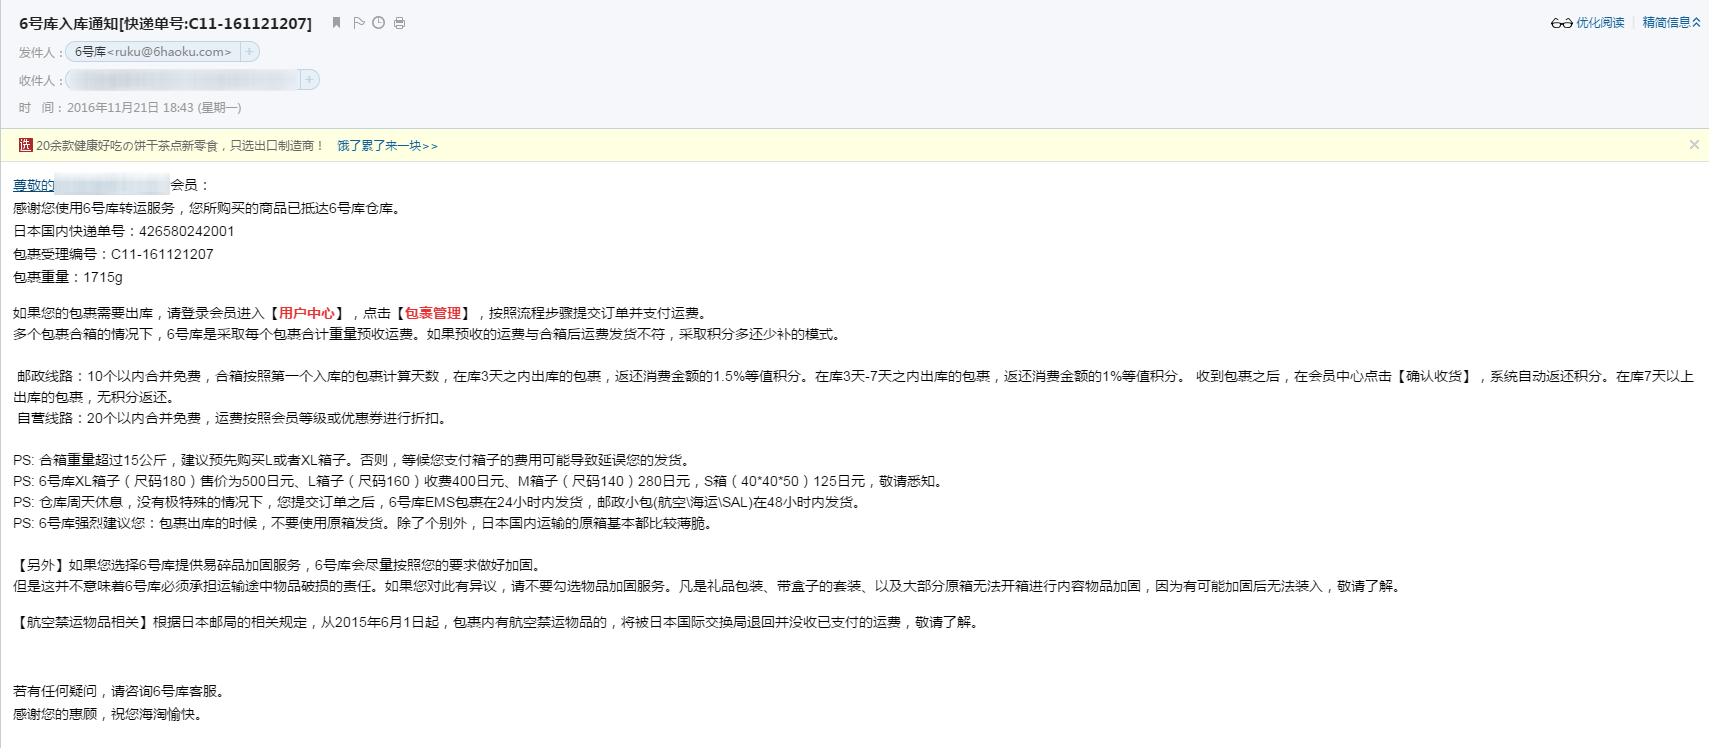Click the parcel weight 1715g
Screen dimensions: 1709x748
(103, 277)
